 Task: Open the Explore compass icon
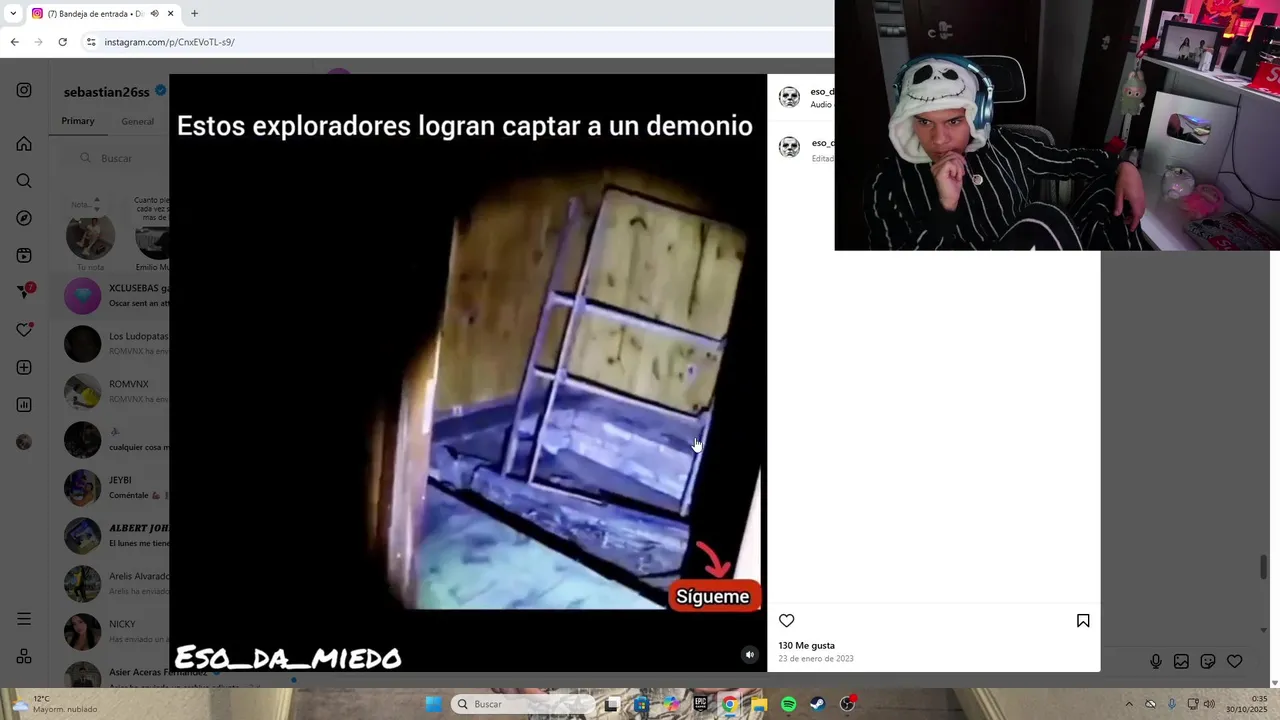tap(24, 218)
